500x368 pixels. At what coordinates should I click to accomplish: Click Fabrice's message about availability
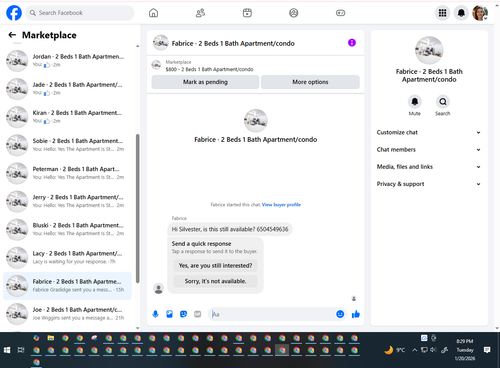230,229
